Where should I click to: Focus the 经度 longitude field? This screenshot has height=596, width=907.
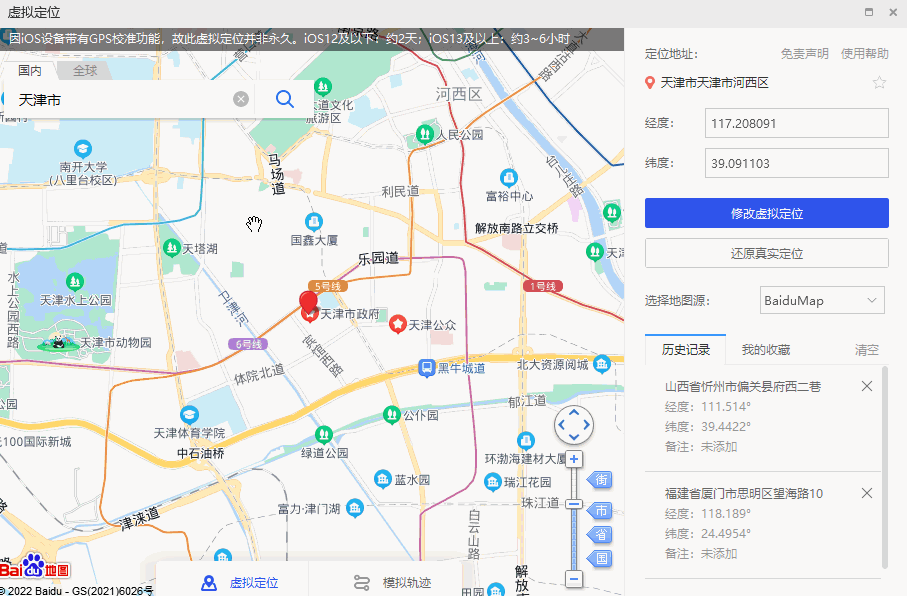click(x=797, y=123)
